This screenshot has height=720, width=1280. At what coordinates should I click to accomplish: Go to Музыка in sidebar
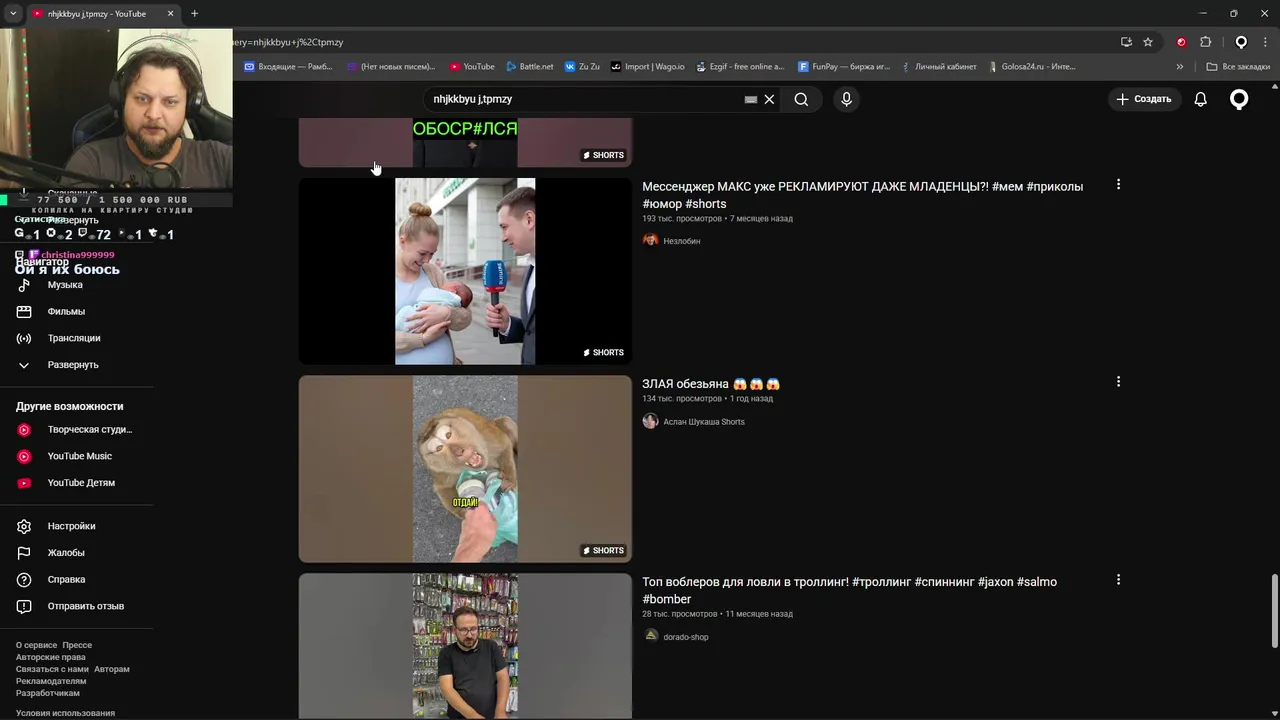[65, 285]
